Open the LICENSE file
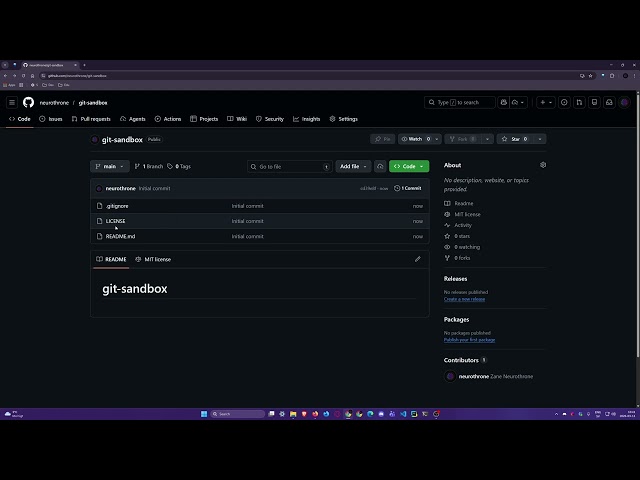 point(116,221)
